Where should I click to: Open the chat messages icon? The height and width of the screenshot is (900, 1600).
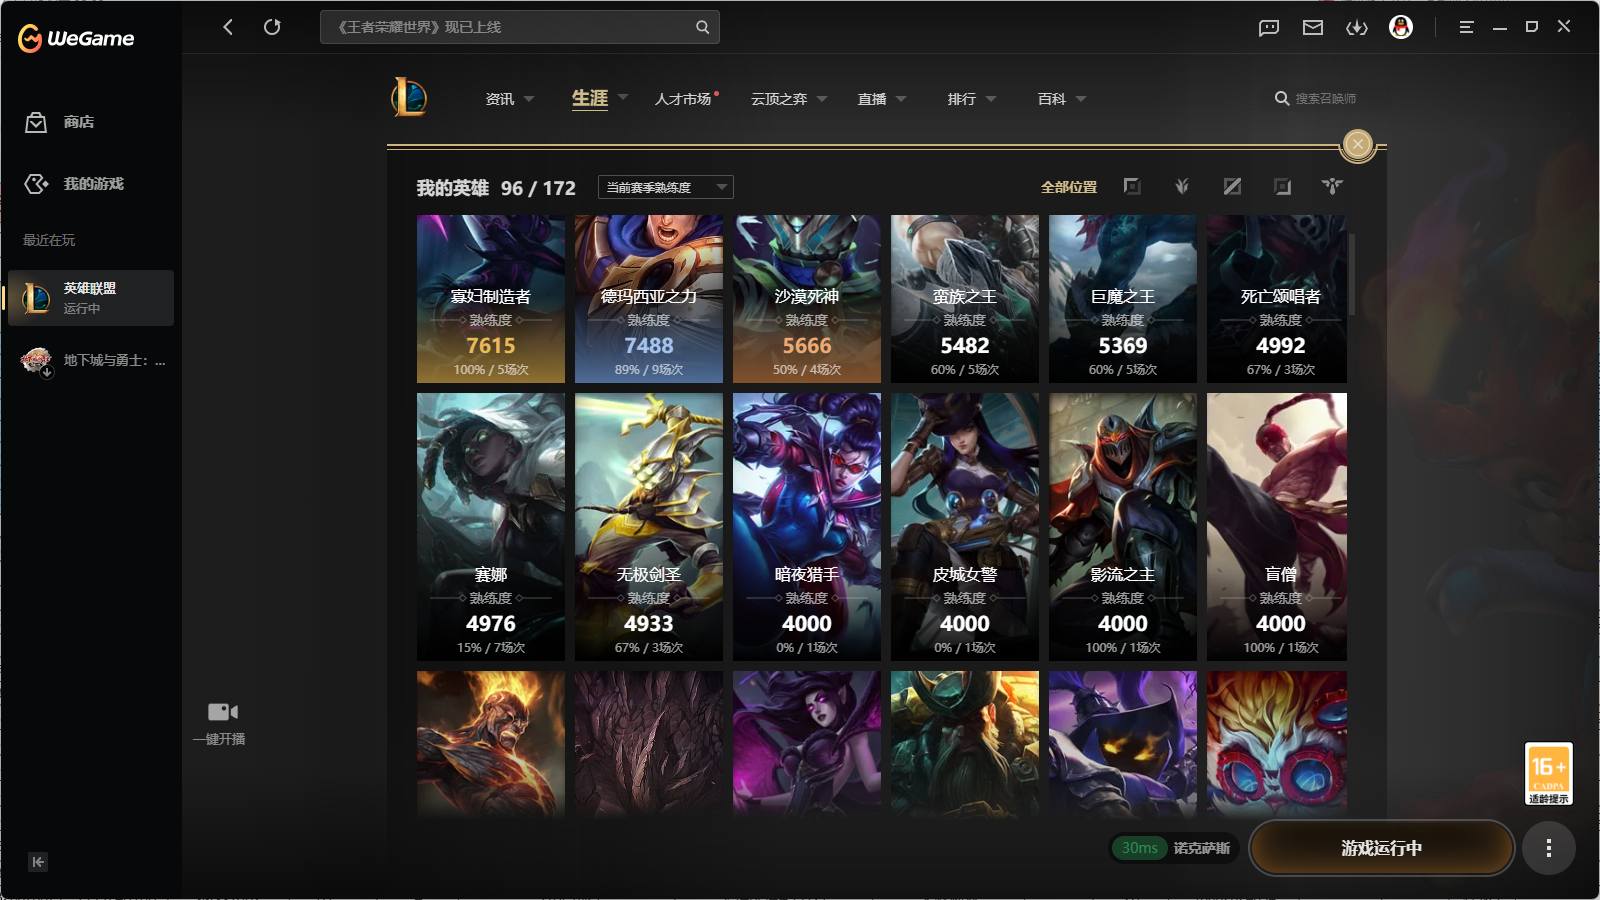(1269, 28)
